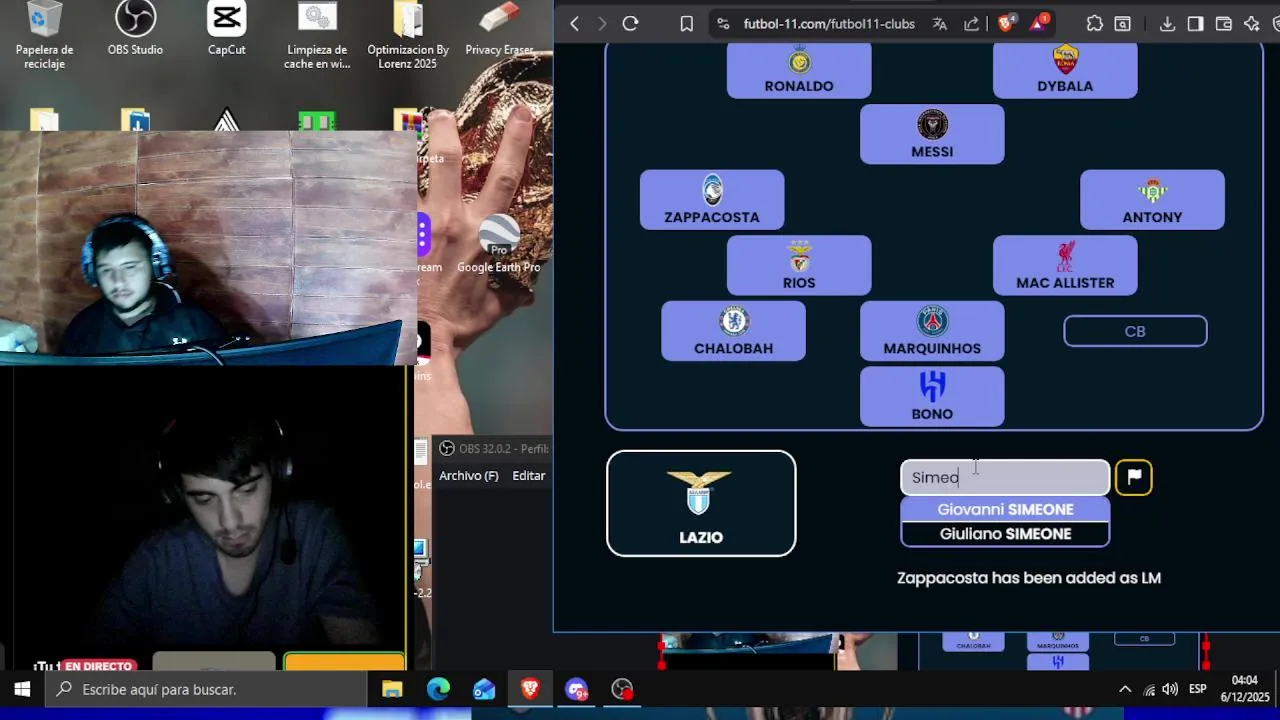The height and width of the screenshot is (720, 1280).
Task: Select Google Earth Pro desktop icon
Action: pyautogui.click(x=499, y=245)
